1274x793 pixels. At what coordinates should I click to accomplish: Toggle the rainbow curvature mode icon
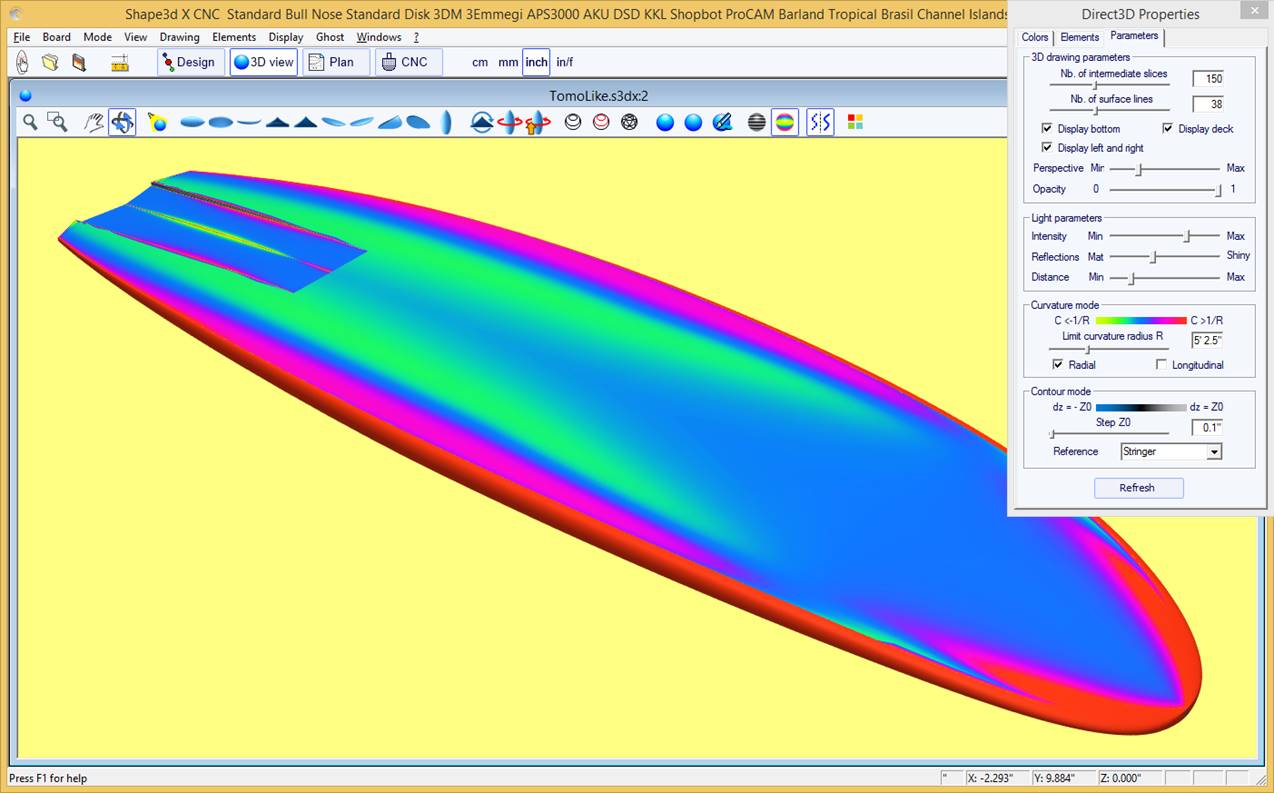(x=785, y=122)
